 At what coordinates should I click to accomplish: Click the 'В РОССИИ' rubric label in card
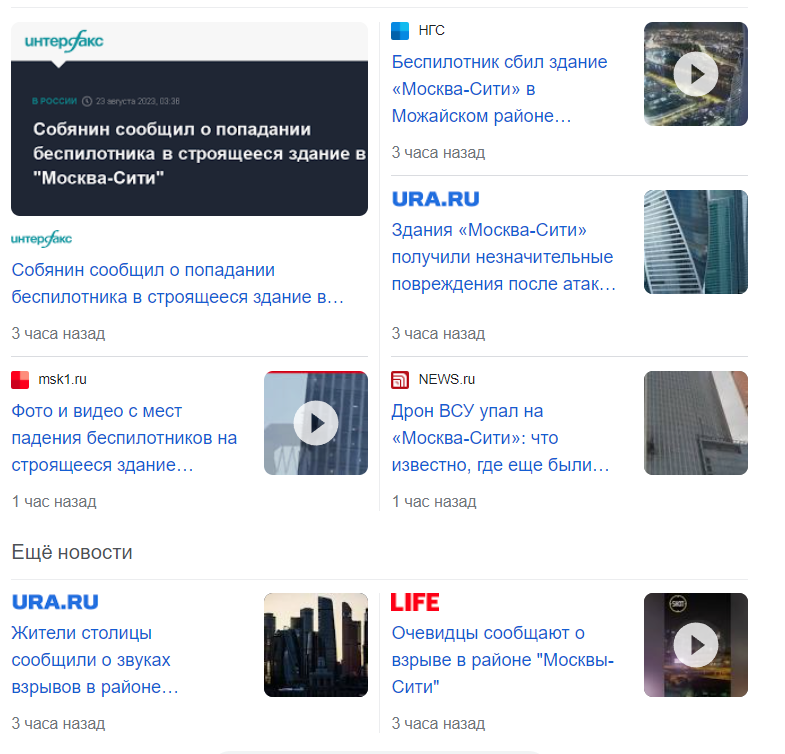(x=55, y=101)
